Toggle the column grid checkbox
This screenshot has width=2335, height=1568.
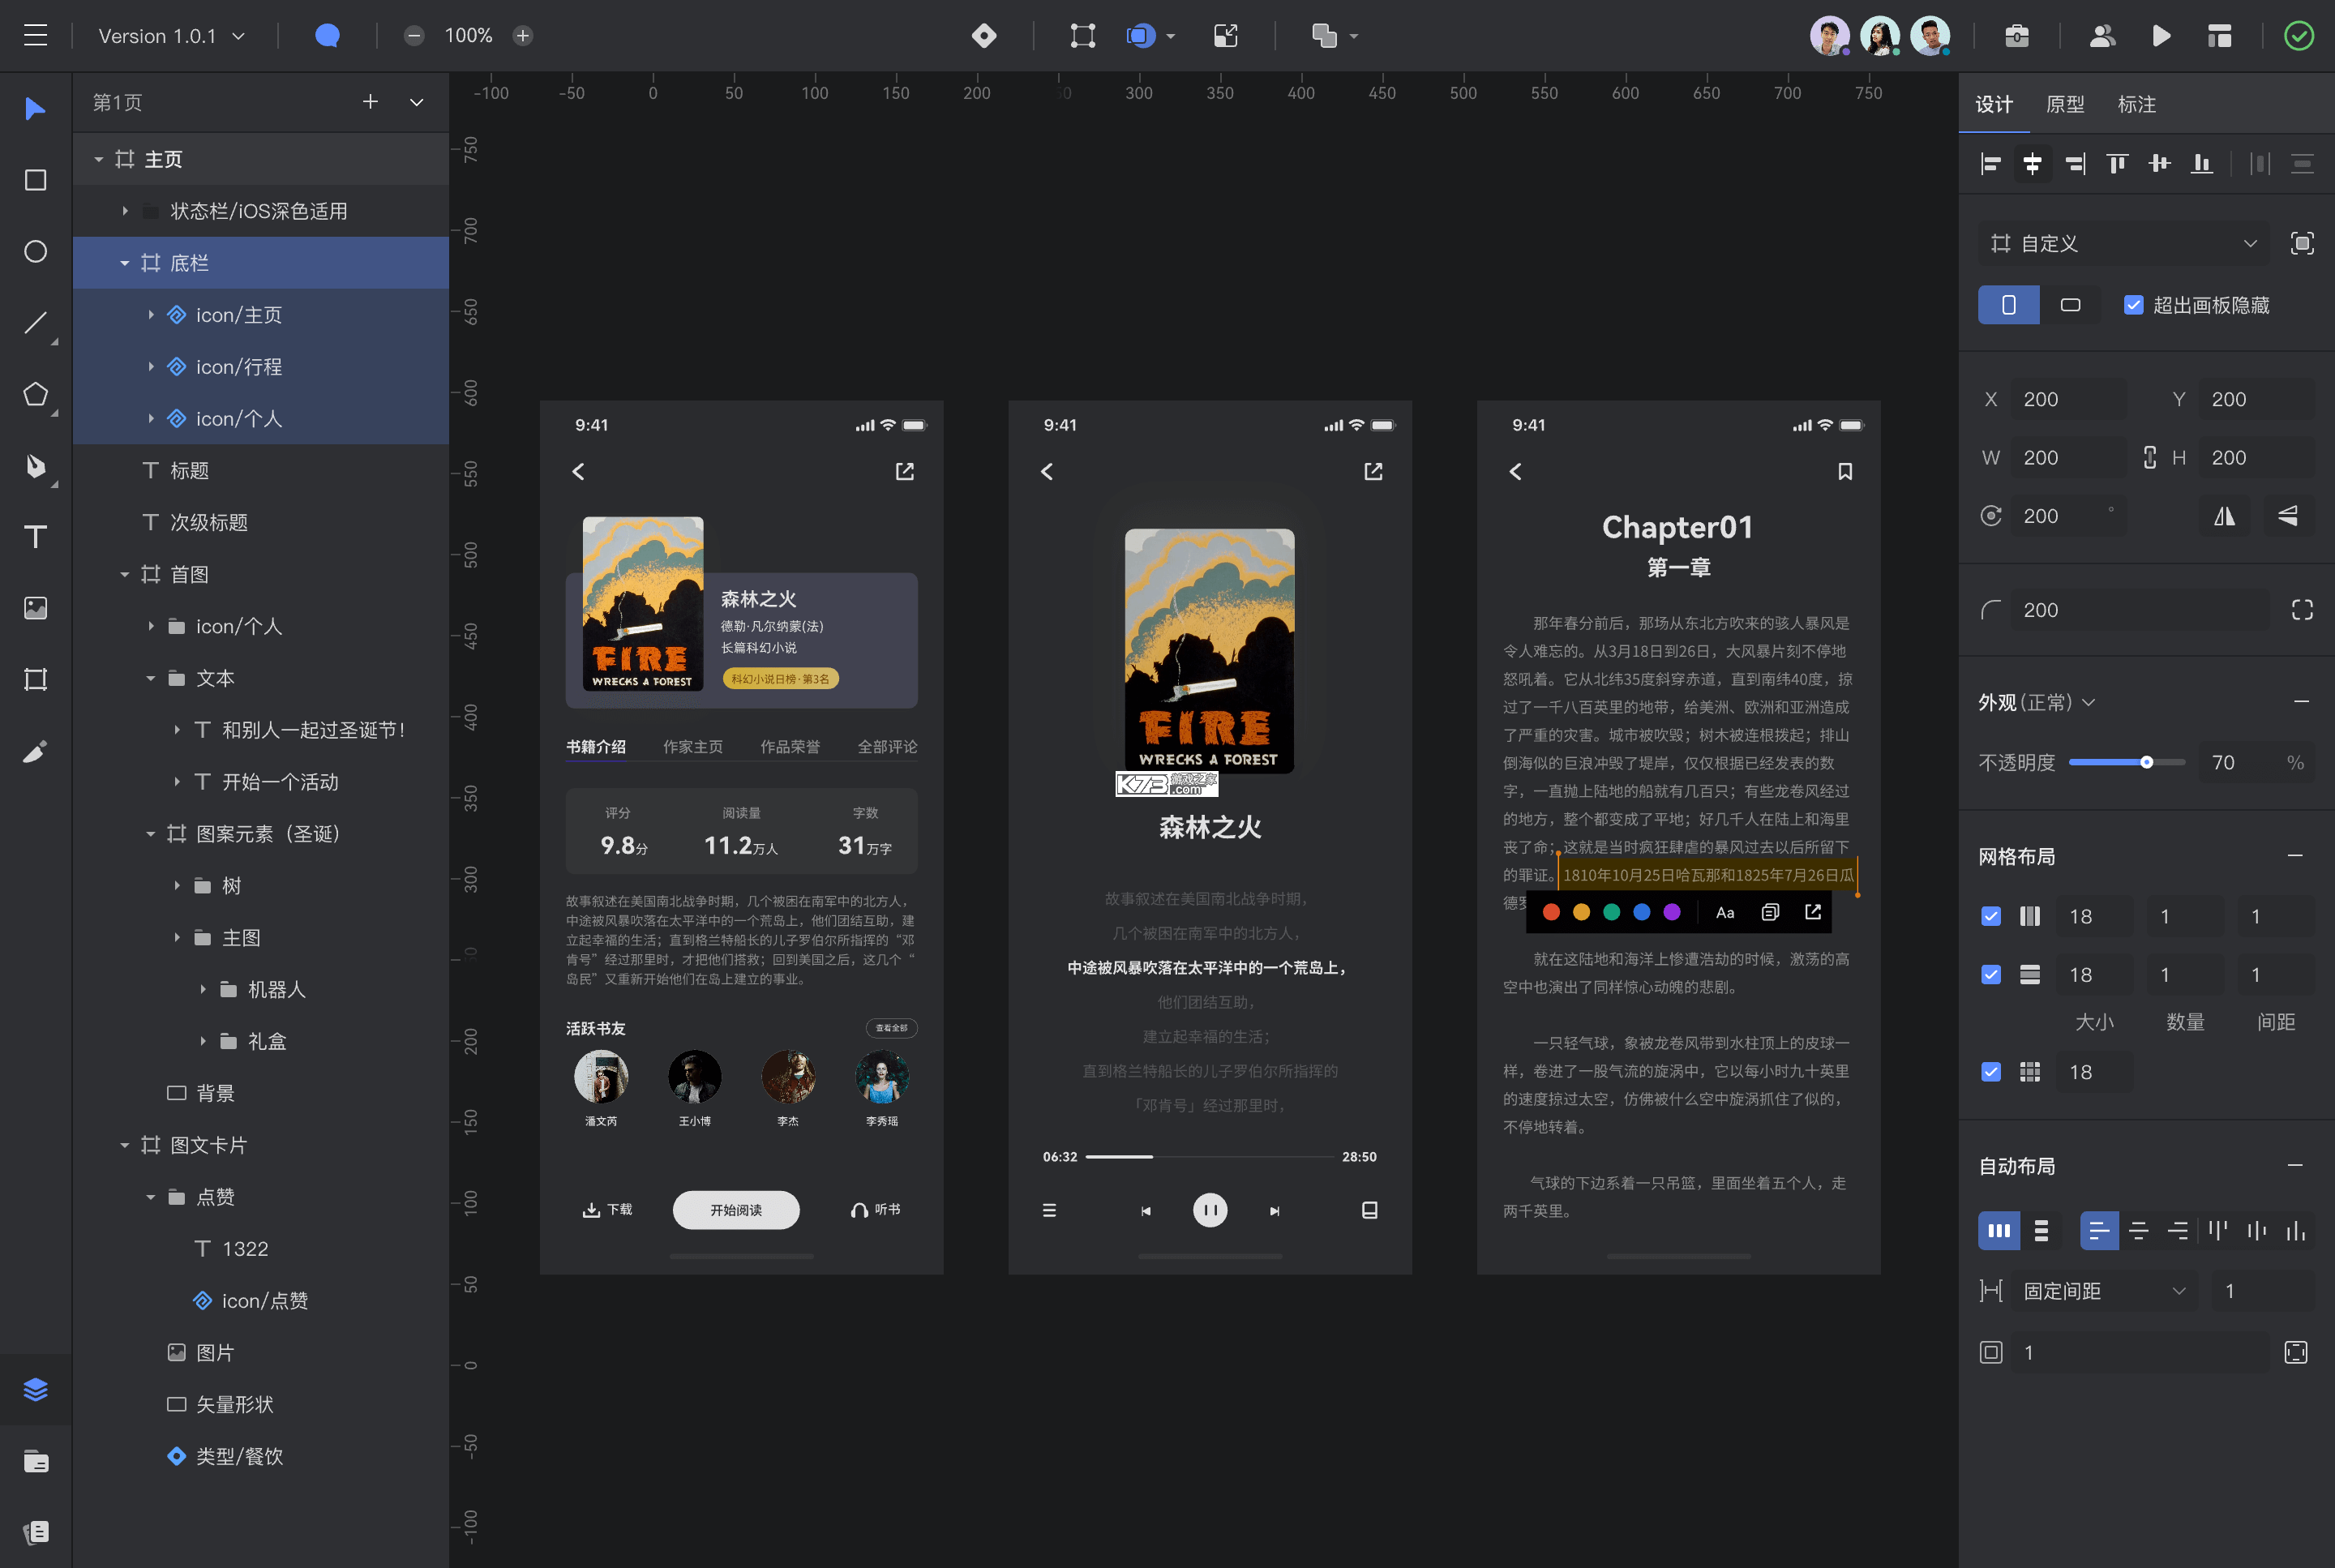coord(1991,916)
